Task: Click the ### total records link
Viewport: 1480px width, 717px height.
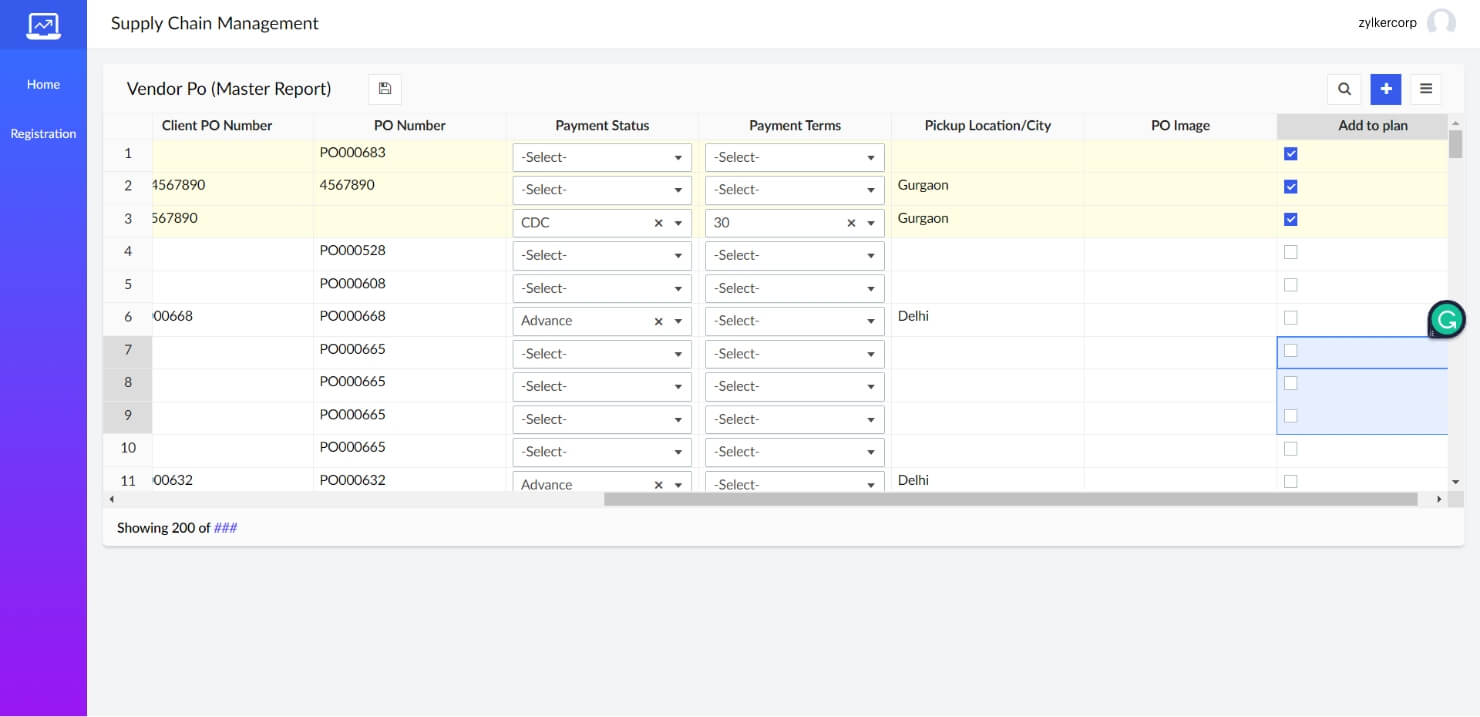Action: pos(225,527)
